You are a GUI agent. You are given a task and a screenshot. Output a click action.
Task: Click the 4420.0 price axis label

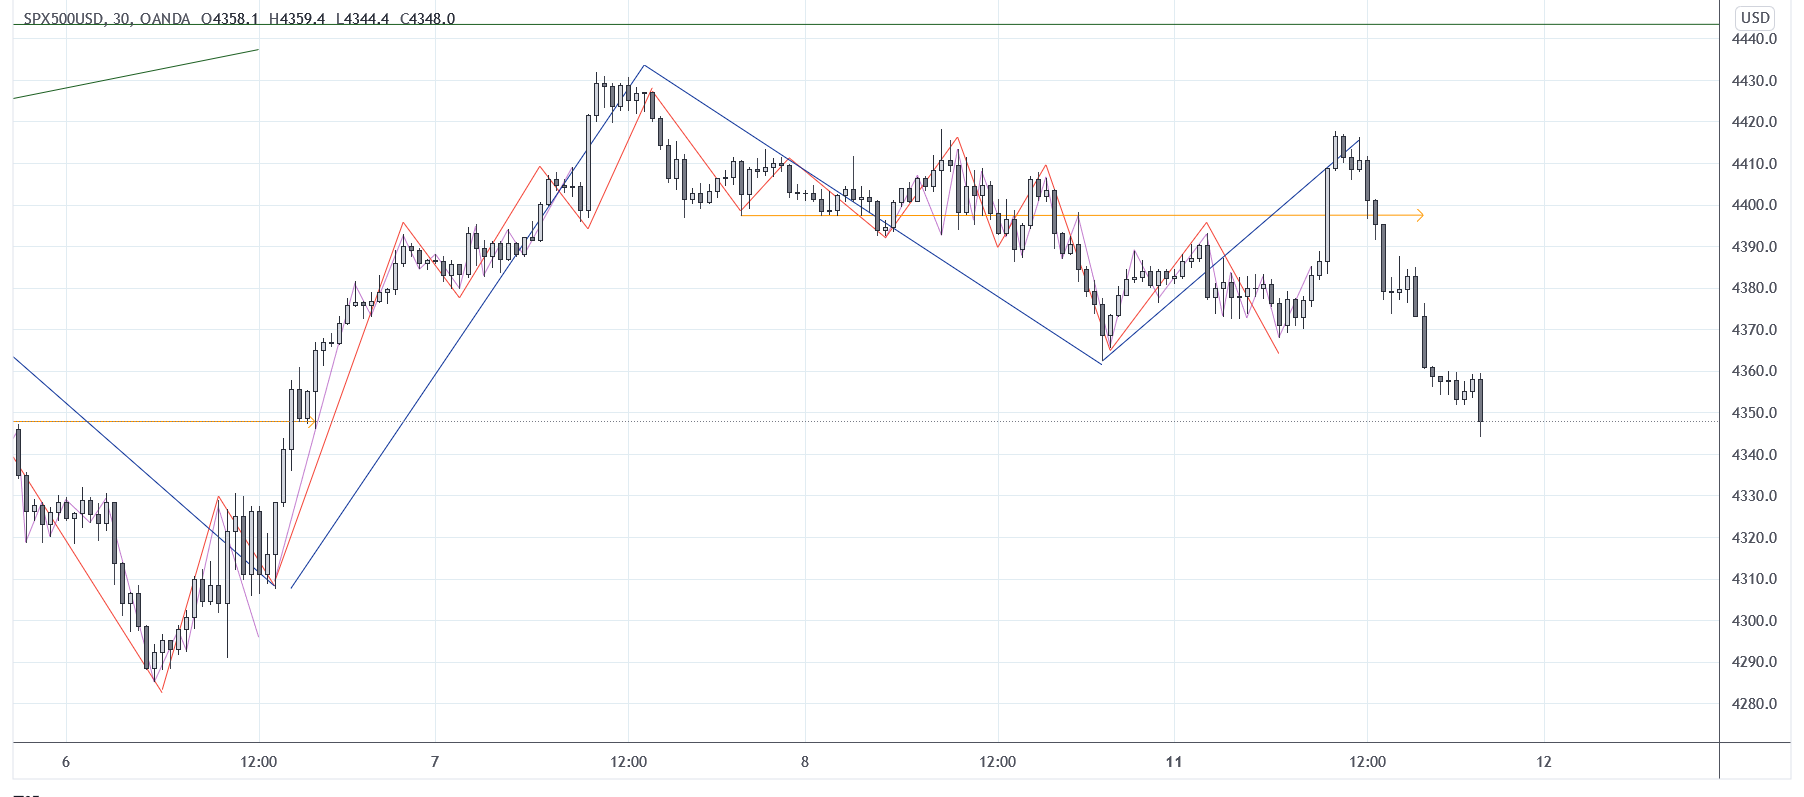[1754, 122]
